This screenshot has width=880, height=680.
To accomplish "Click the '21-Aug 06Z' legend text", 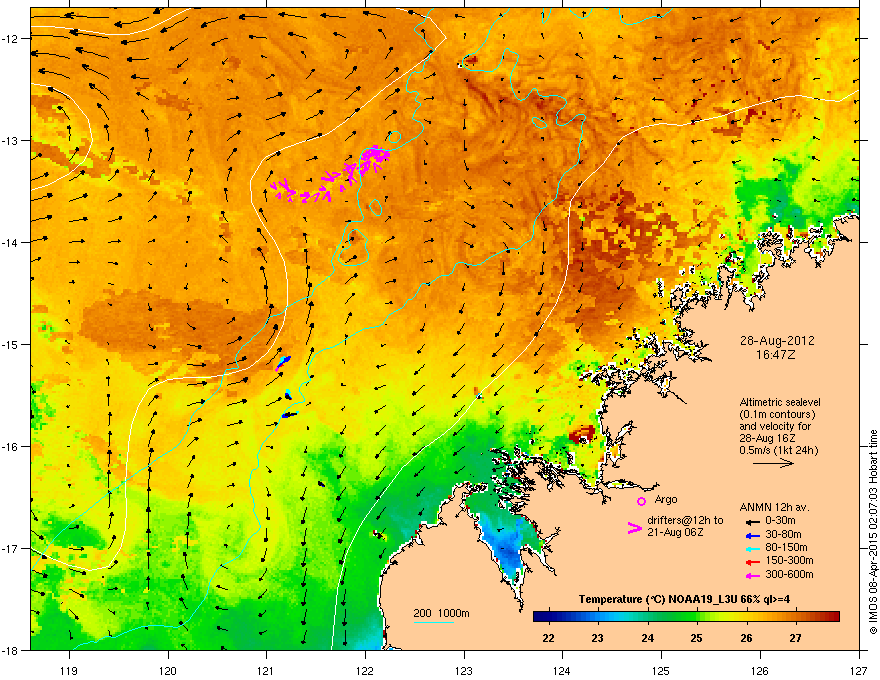I will (675, 532).
